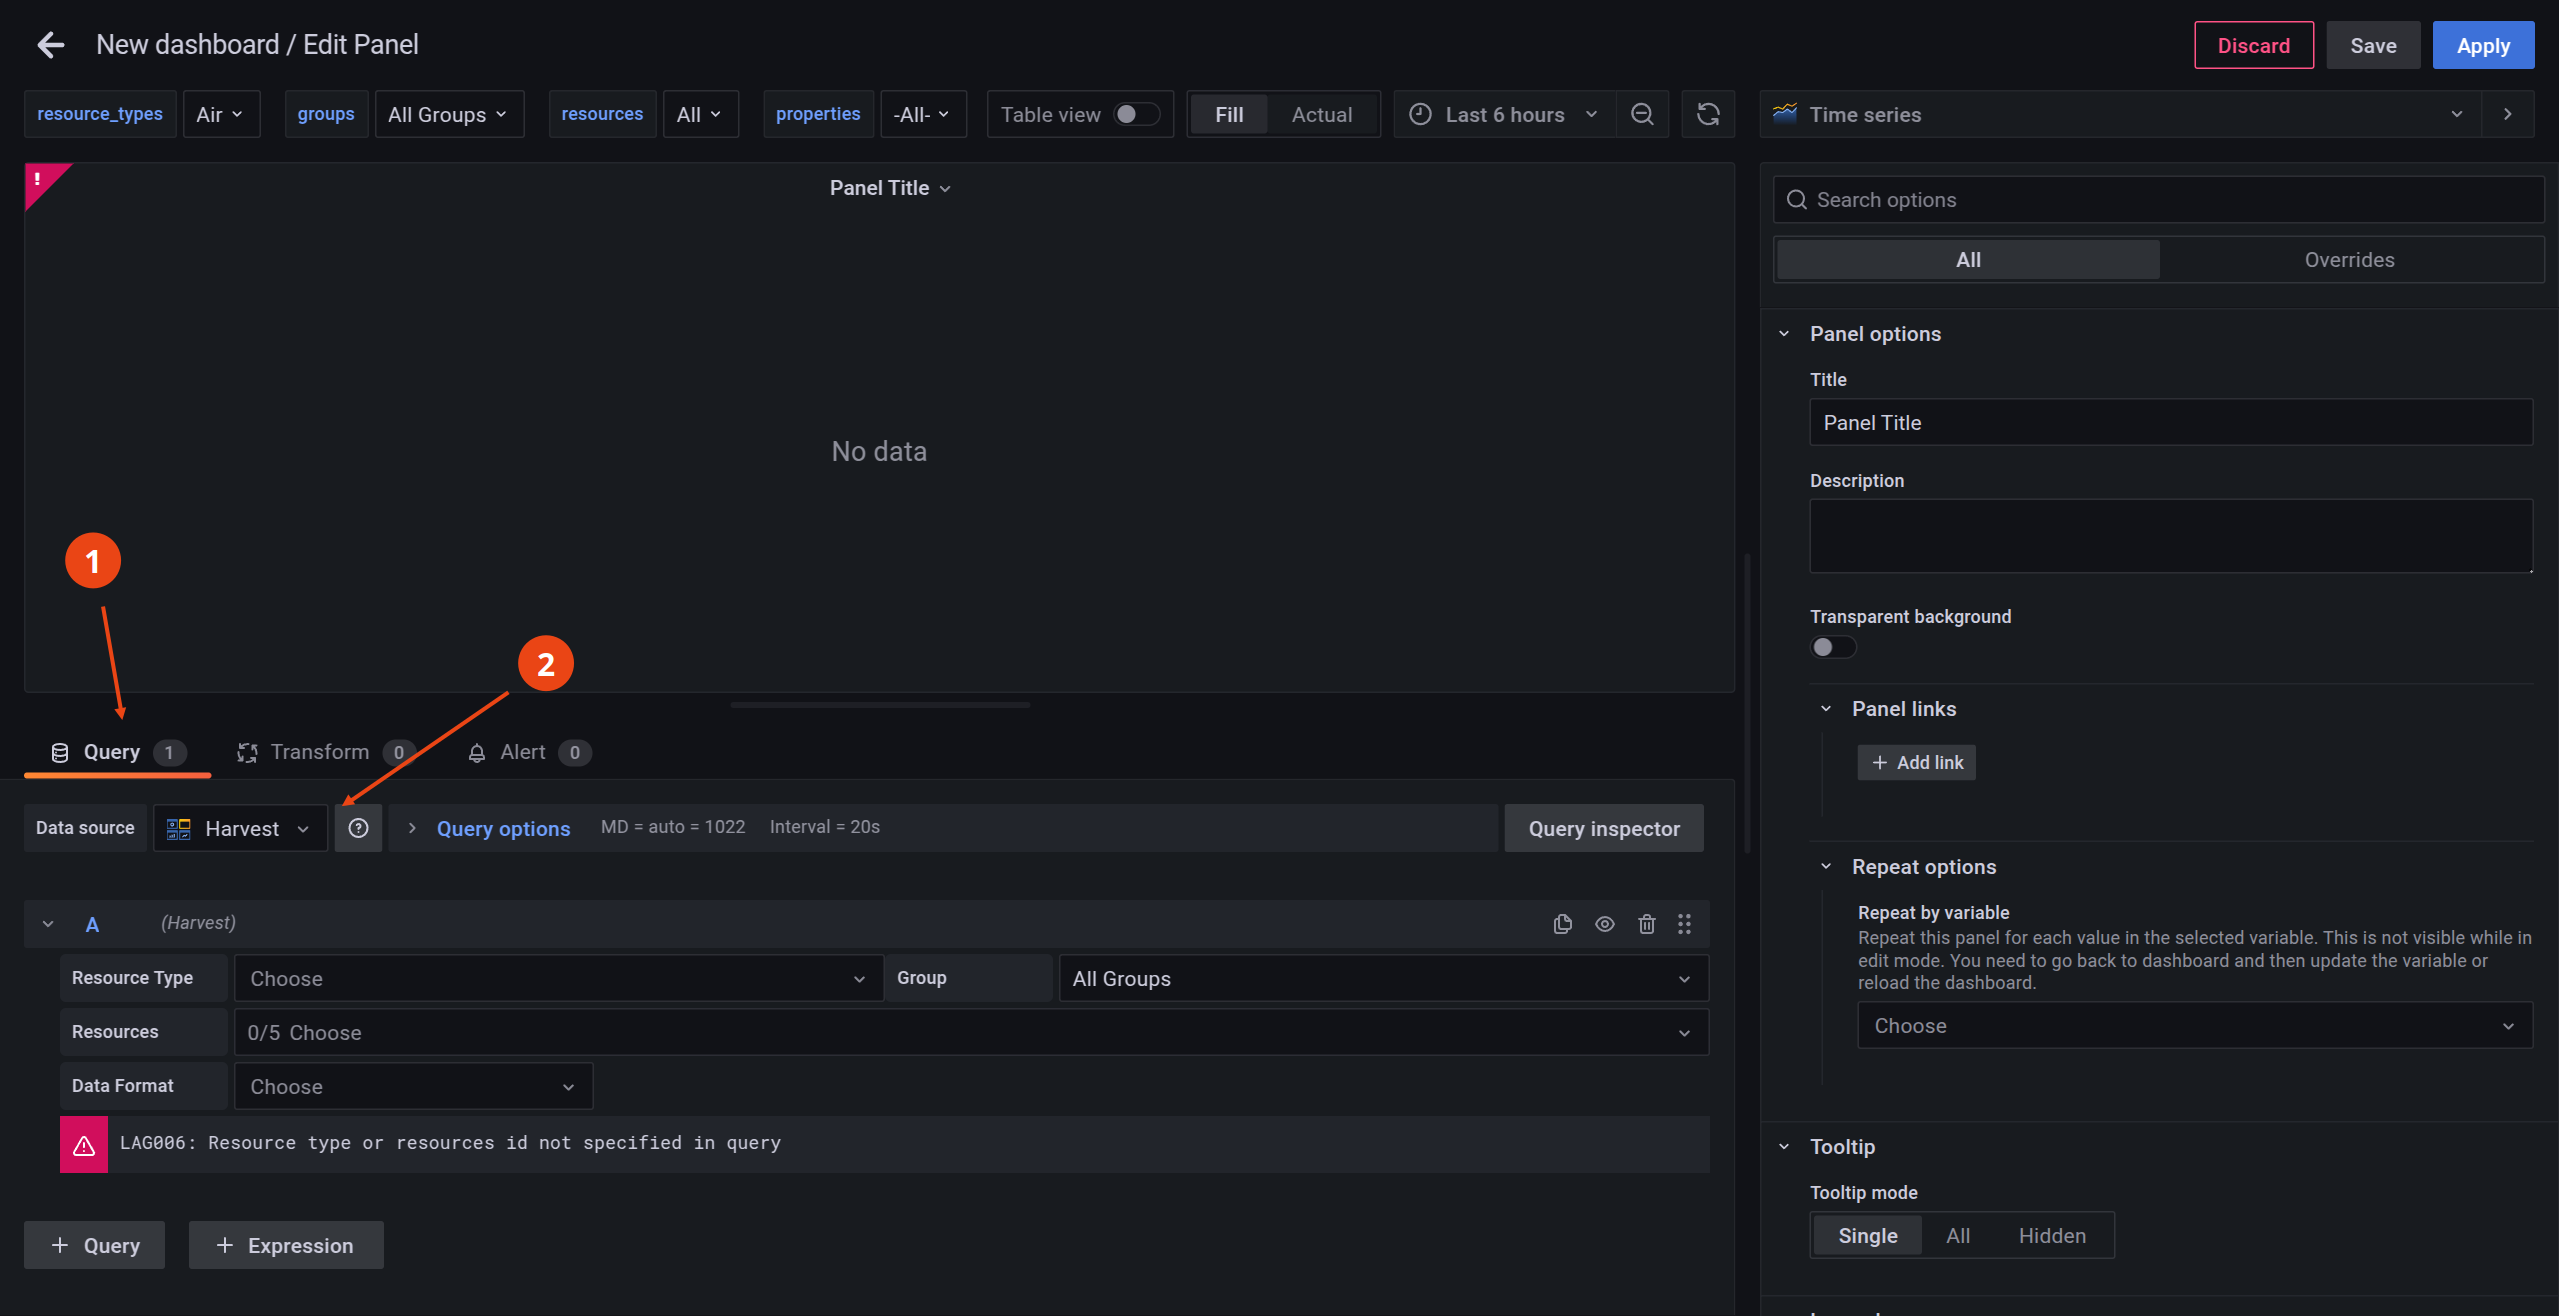The image size is (2559, 1316).
Task: Grab the drag handle icon on query A
Action: tap(1685, 923)
